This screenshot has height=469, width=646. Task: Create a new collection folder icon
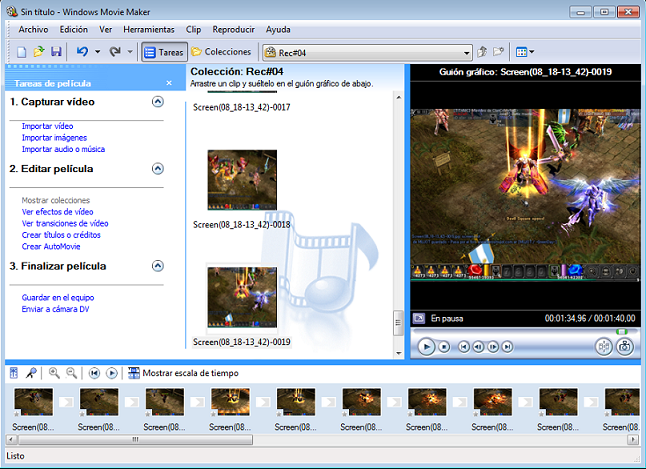(x=499, y=52)
